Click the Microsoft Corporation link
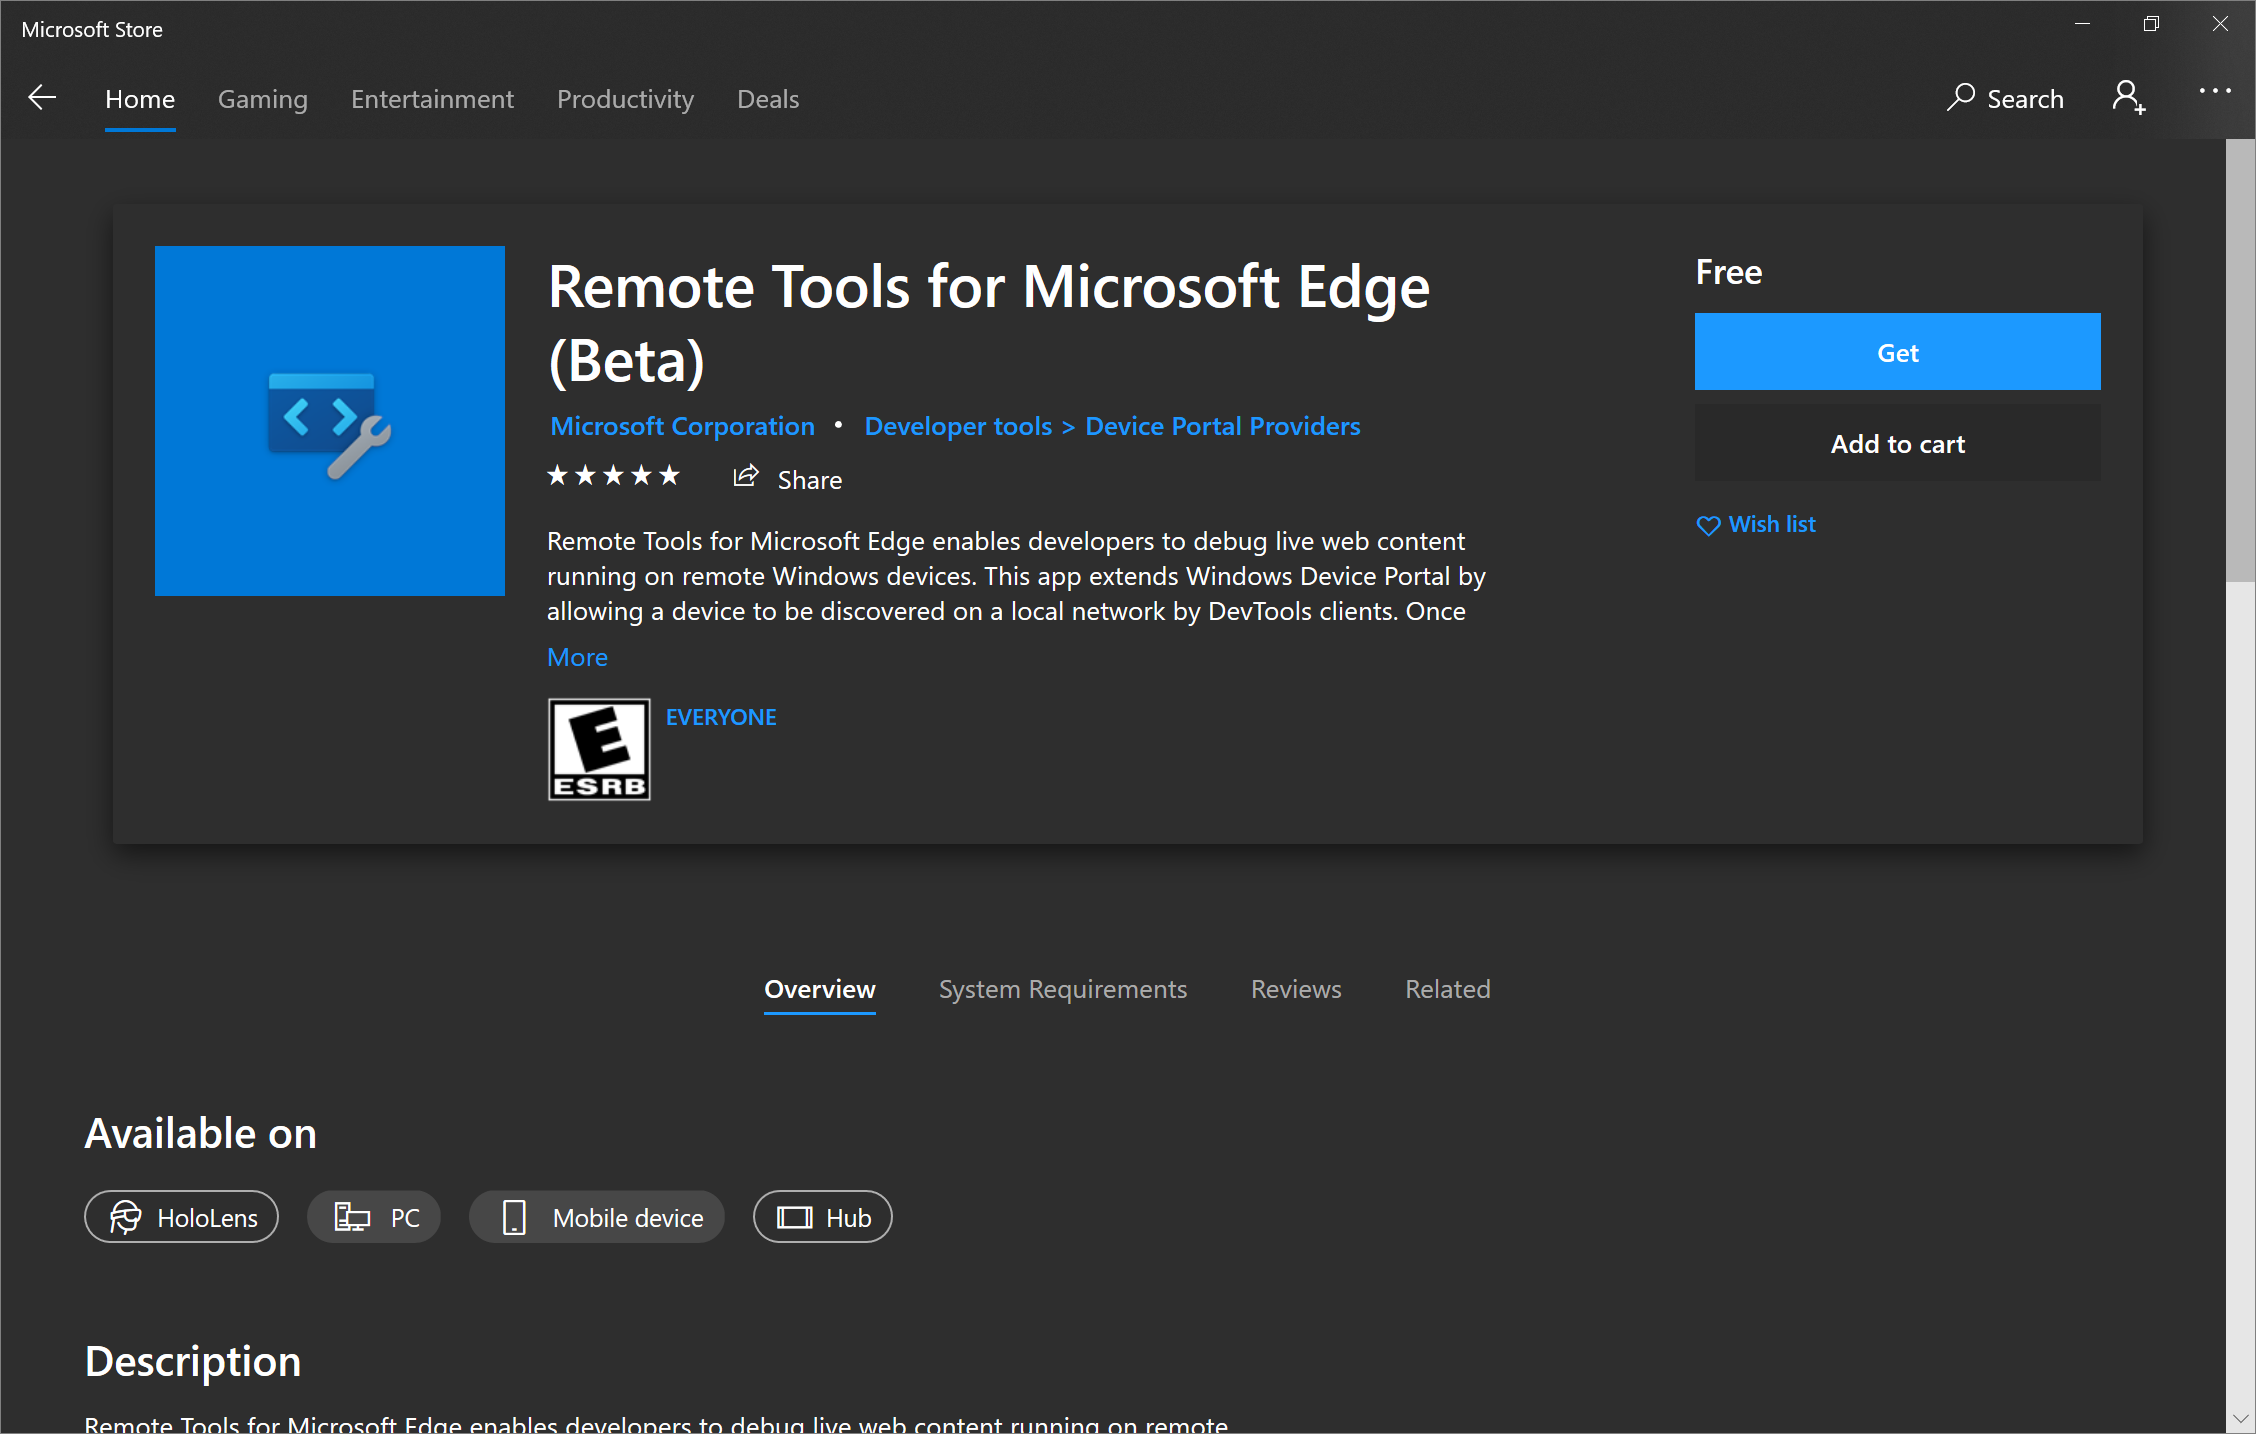The width and height of the screenshot is (2256, 1434). (684, 426)
